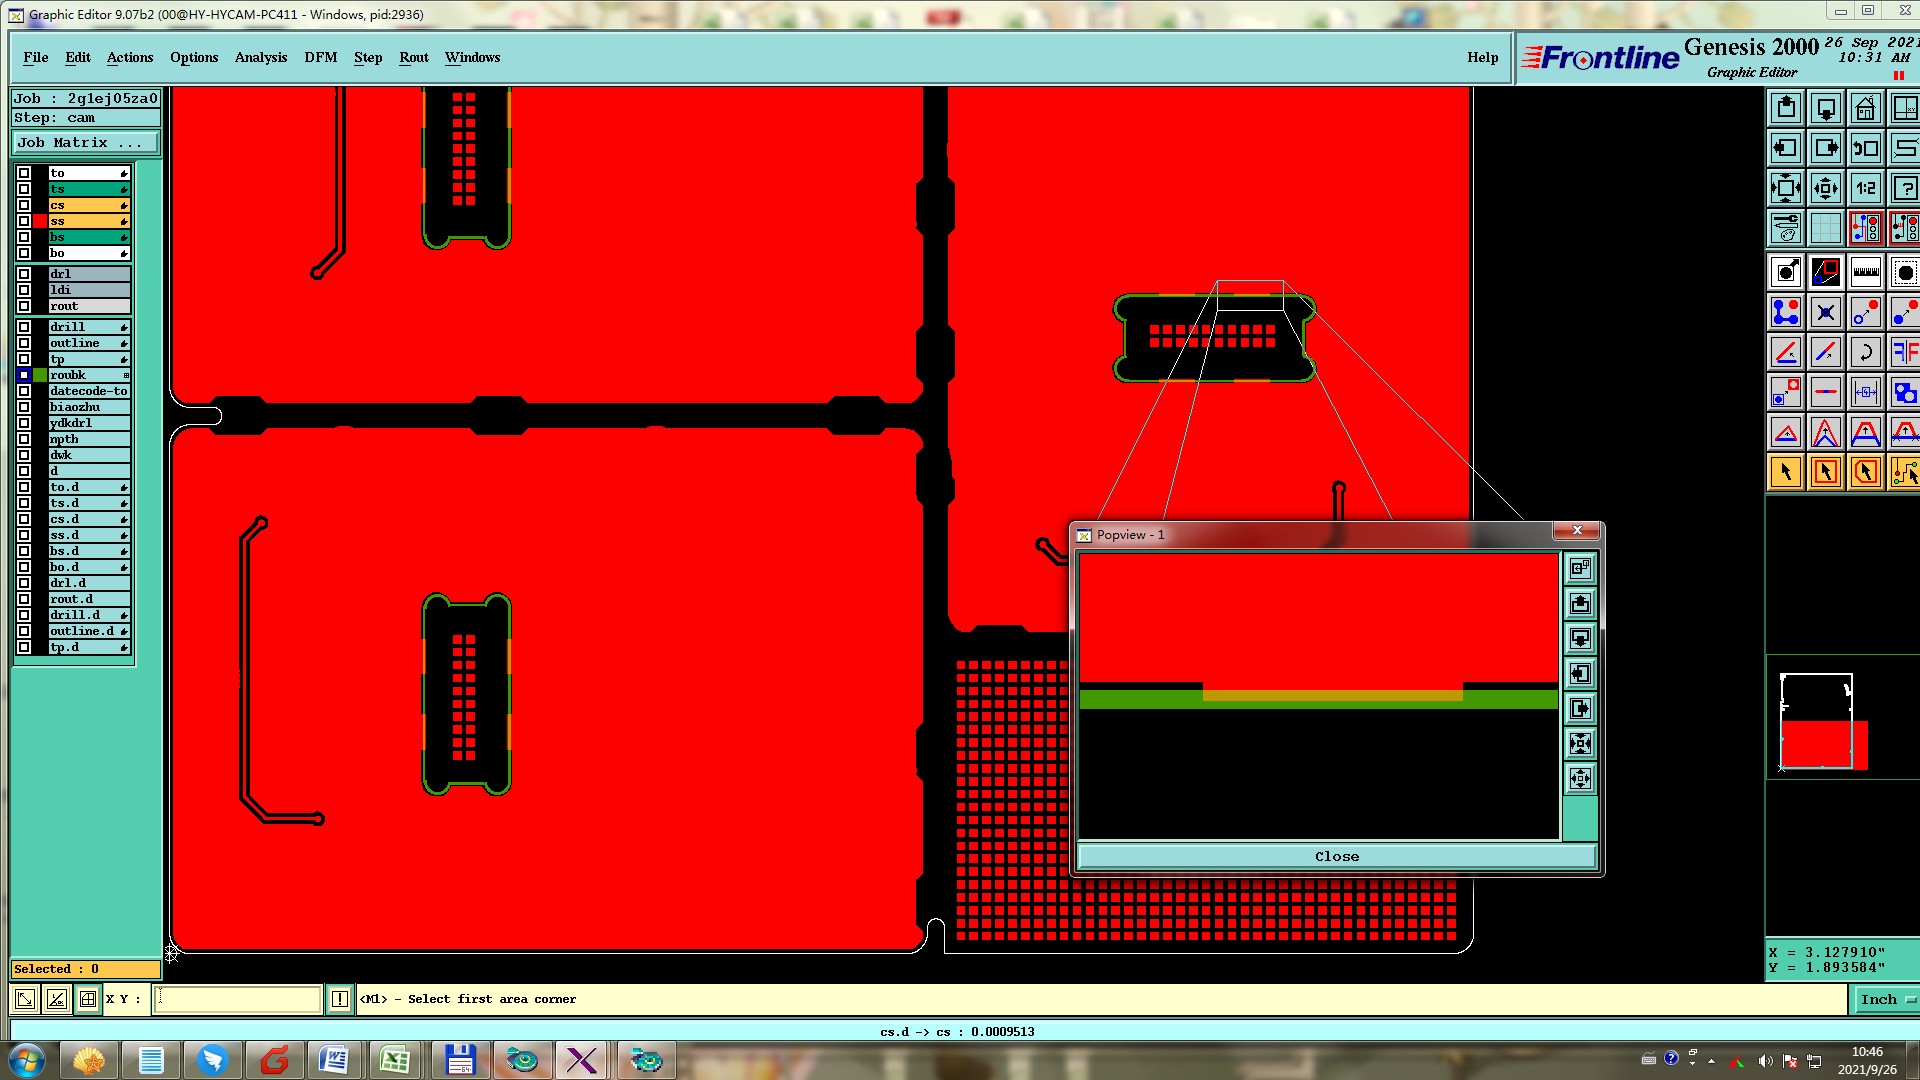Viewport: 1920px width, 1080px height.
Task: Click the Home view icon
Action: 1865,108
